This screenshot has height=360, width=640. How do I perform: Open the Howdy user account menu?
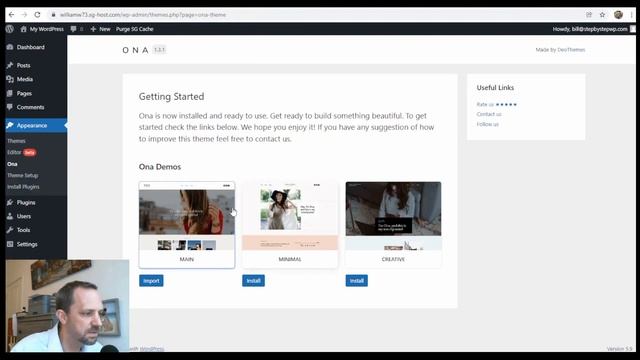pos(594,29)
